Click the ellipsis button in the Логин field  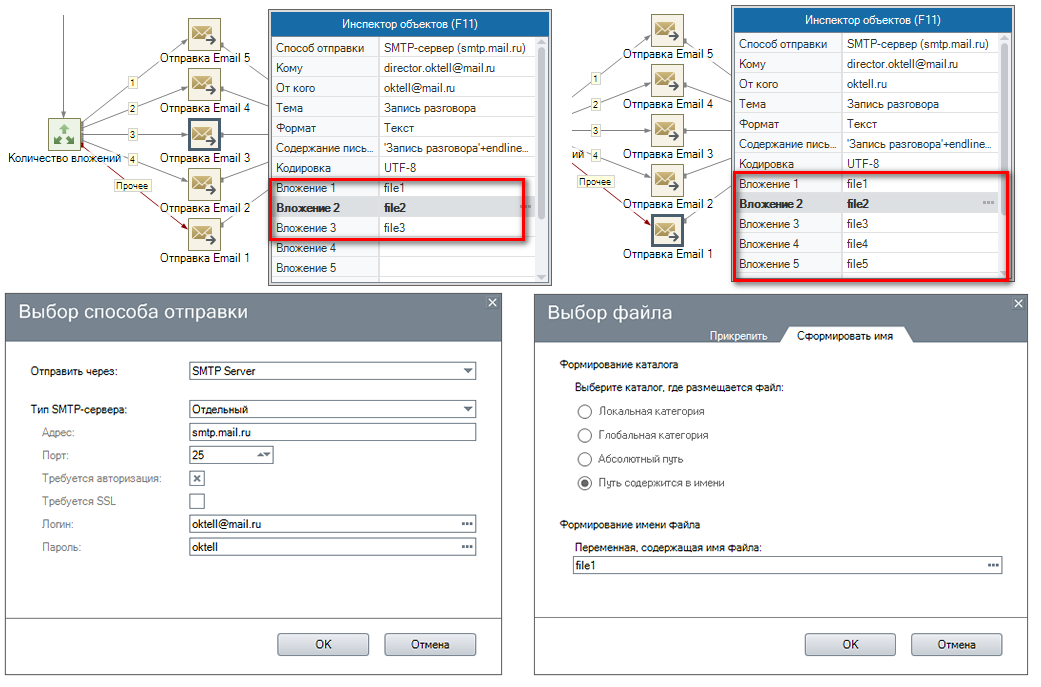click(x=466, y=524)
